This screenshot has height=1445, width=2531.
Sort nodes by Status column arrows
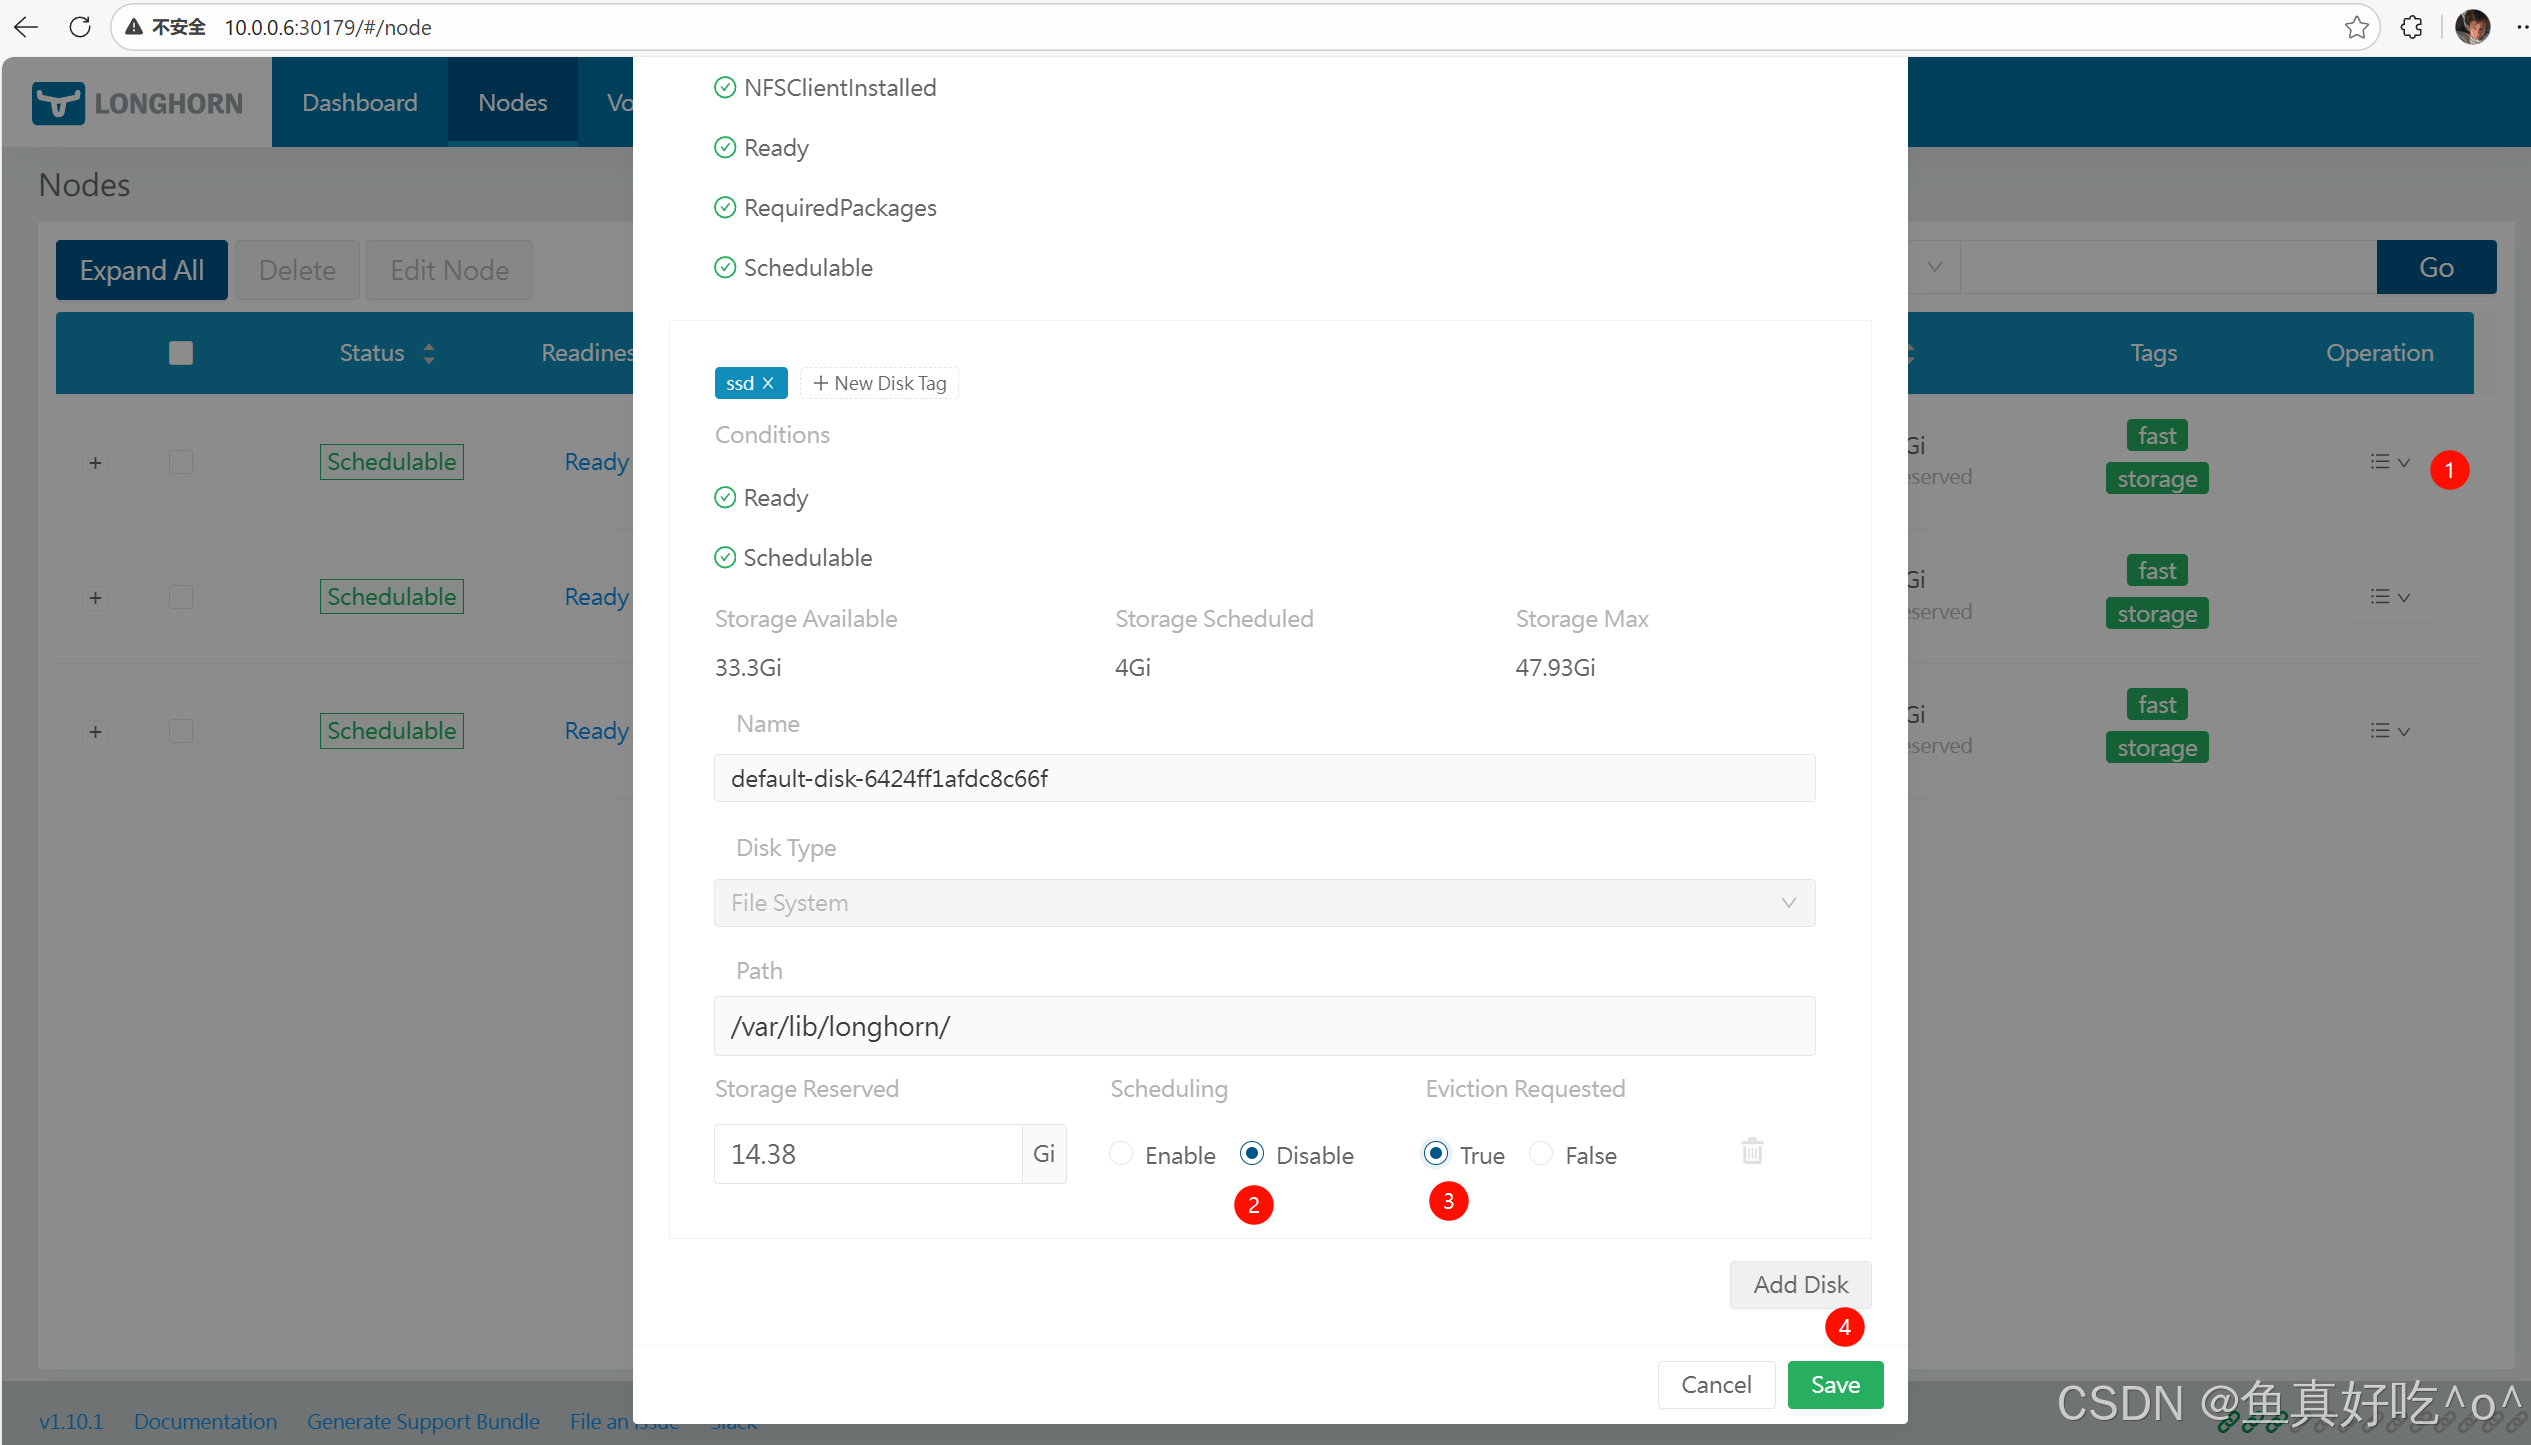pos(429,353)
